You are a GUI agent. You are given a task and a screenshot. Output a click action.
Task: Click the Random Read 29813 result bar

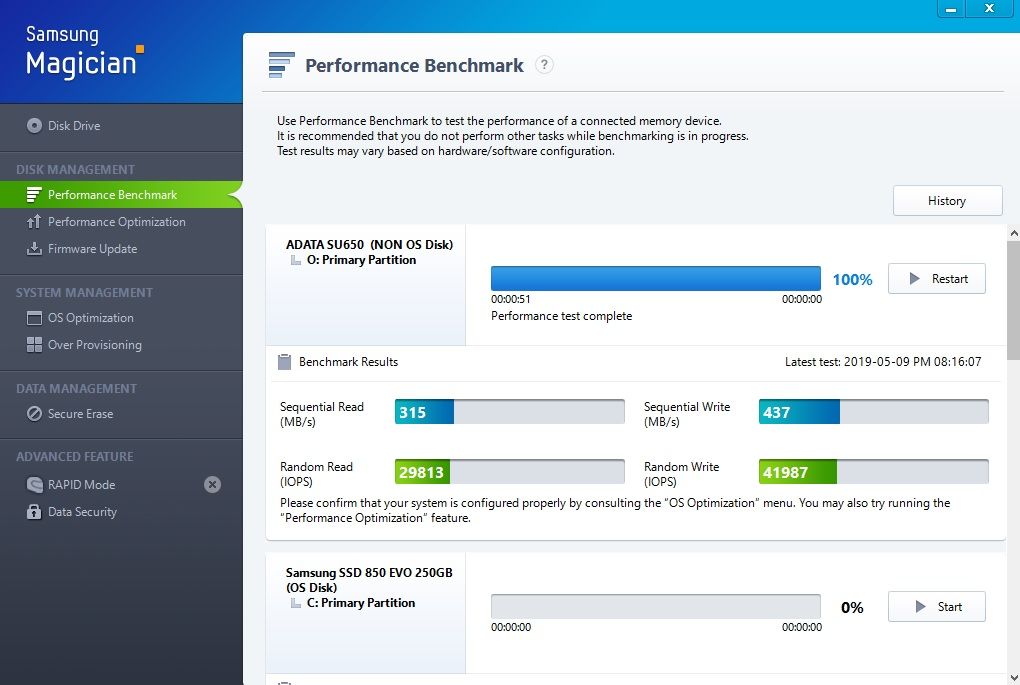(509, 472)
